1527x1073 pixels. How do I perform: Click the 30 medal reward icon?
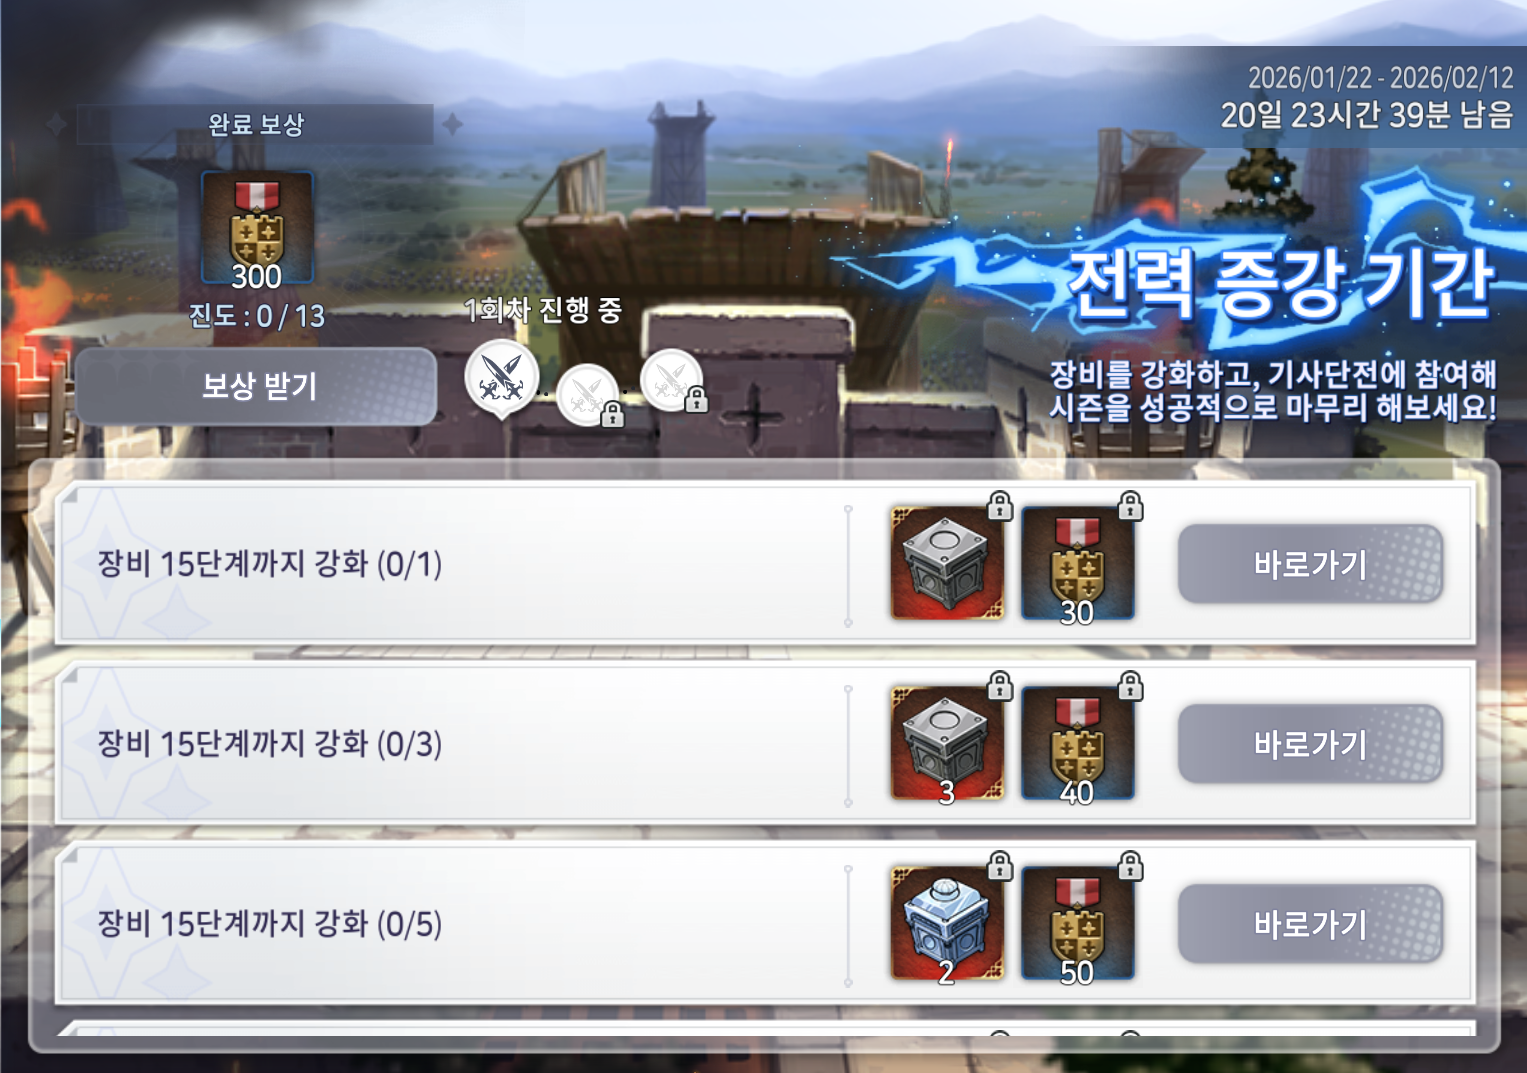pyautogui.click(x=1077, y=563)
